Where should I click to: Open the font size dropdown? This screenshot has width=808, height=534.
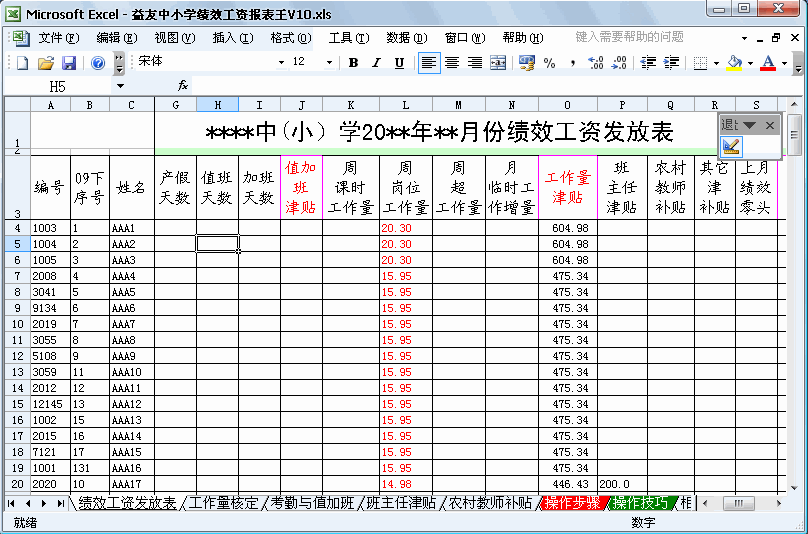tap(329, 62)
